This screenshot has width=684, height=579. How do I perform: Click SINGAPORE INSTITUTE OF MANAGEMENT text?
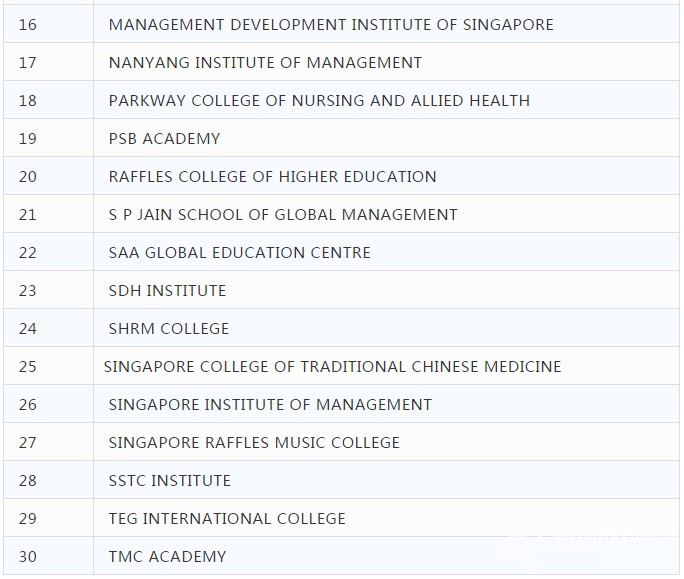pos(270,404)
